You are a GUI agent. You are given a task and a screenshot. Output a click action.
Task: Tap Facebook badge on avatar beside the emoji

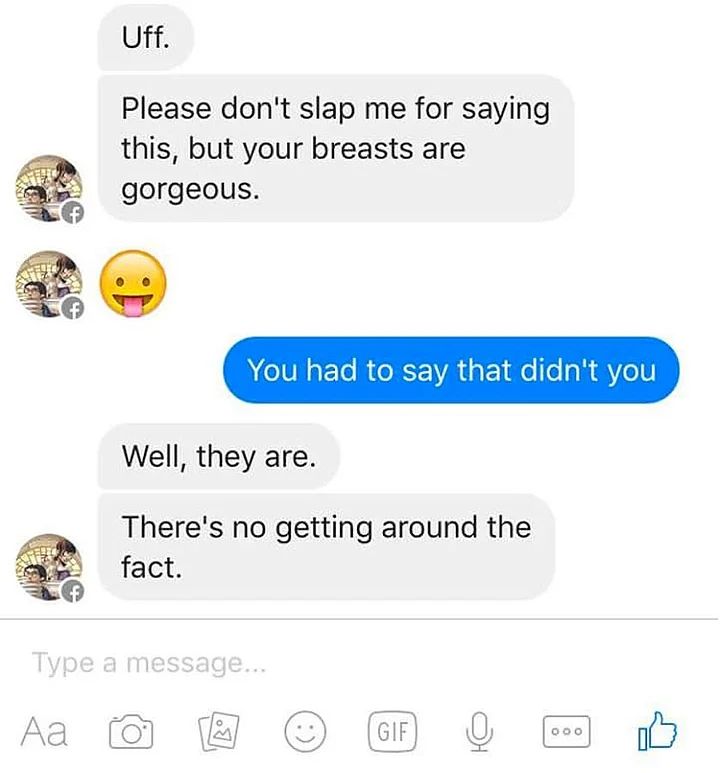pos(72,309)
